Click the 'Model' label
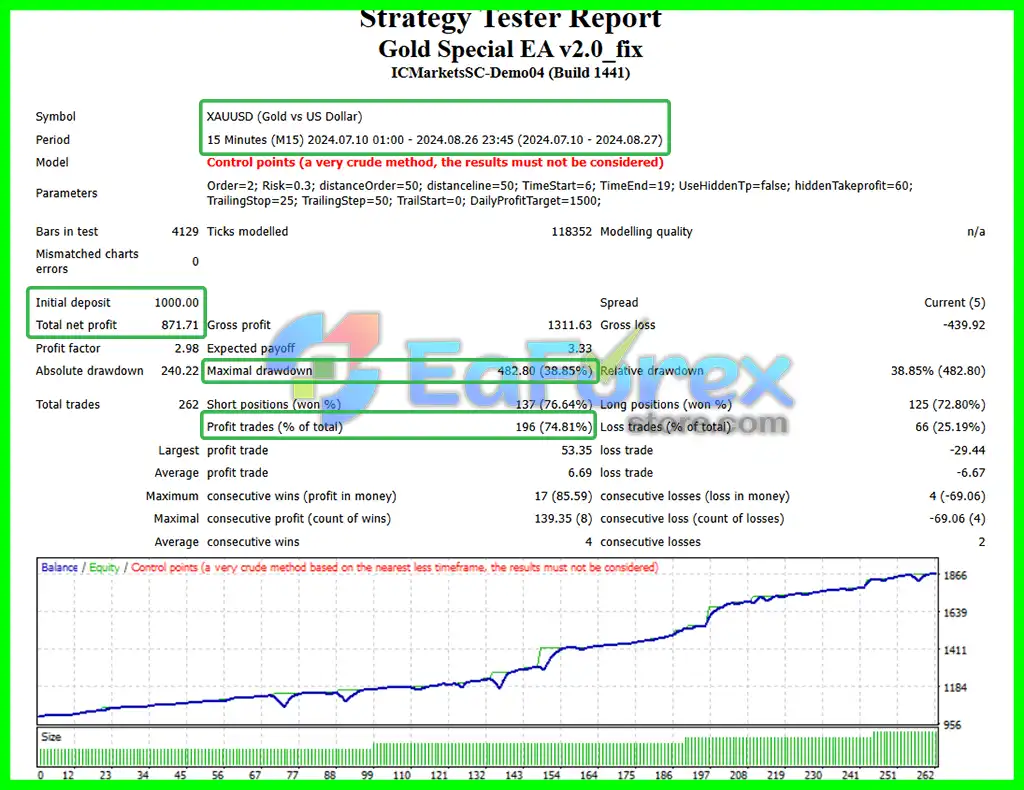1024x790 pixels. (x=52, y=162)
